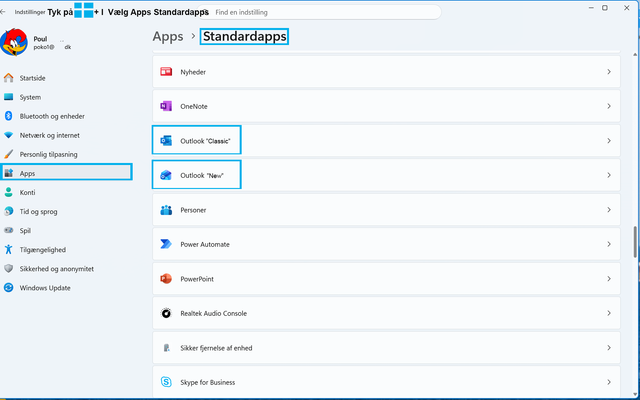Click the Poul user name
This screenshot has width=640, height=400.
tap(40, 39)
